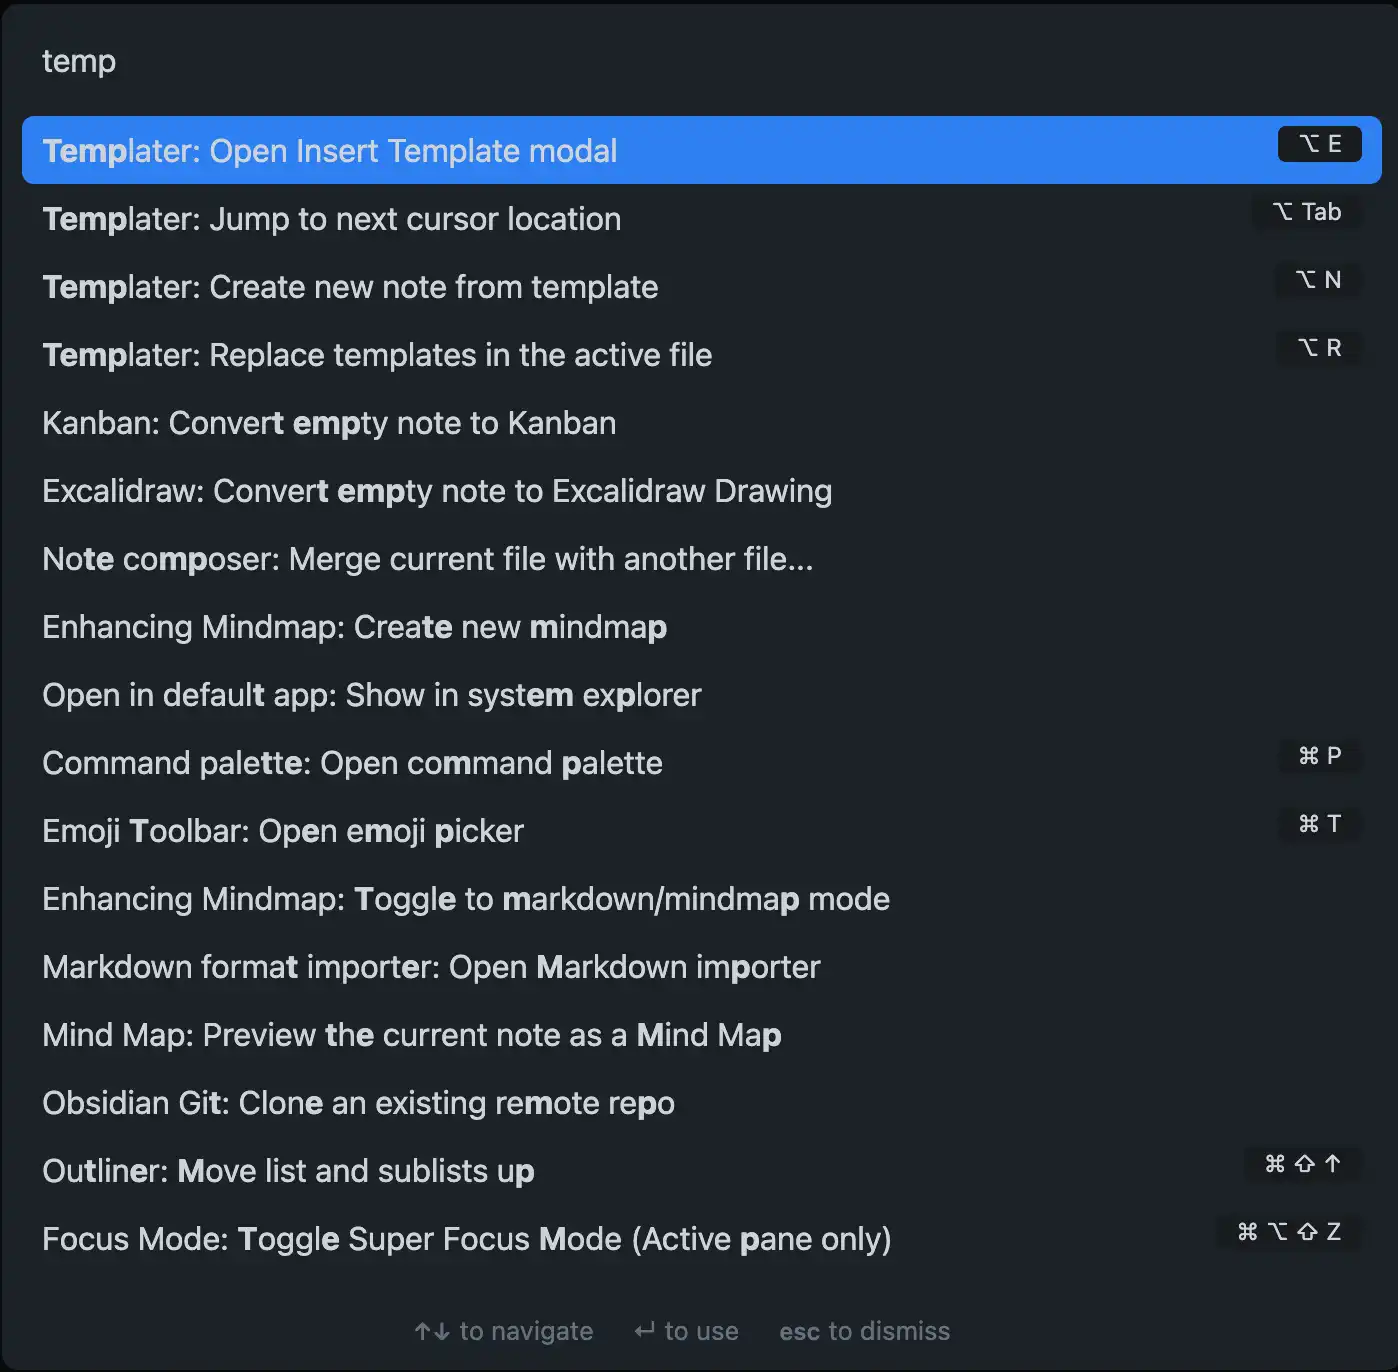Run Enhancing Mindmap: Create new mindmap

[354, 627]
